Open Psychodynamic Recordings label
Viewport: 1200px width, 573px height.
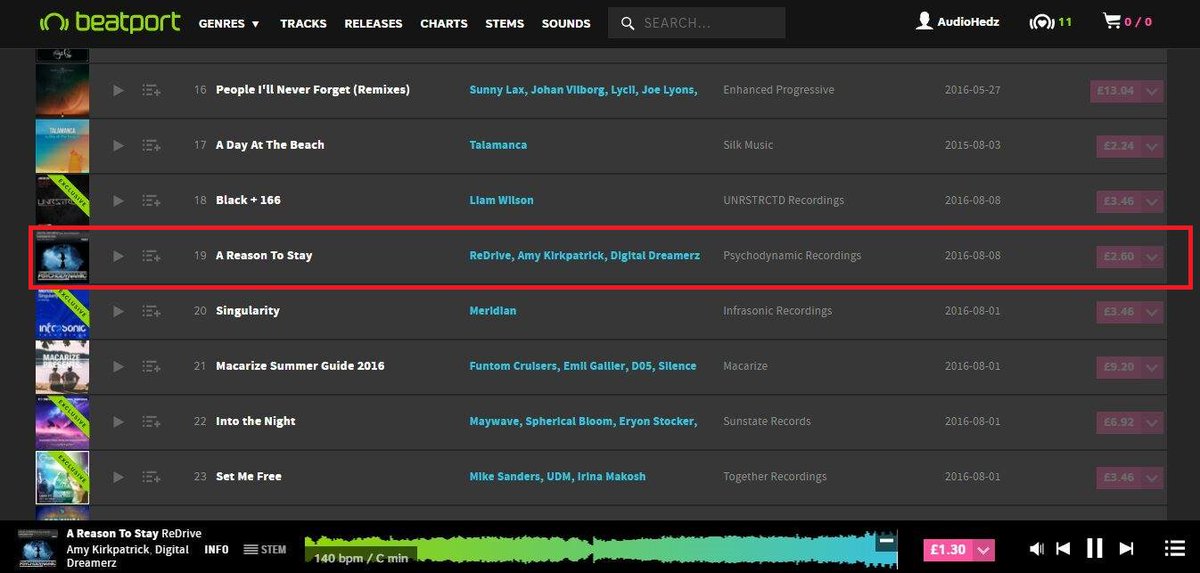(x=792, y=256)
